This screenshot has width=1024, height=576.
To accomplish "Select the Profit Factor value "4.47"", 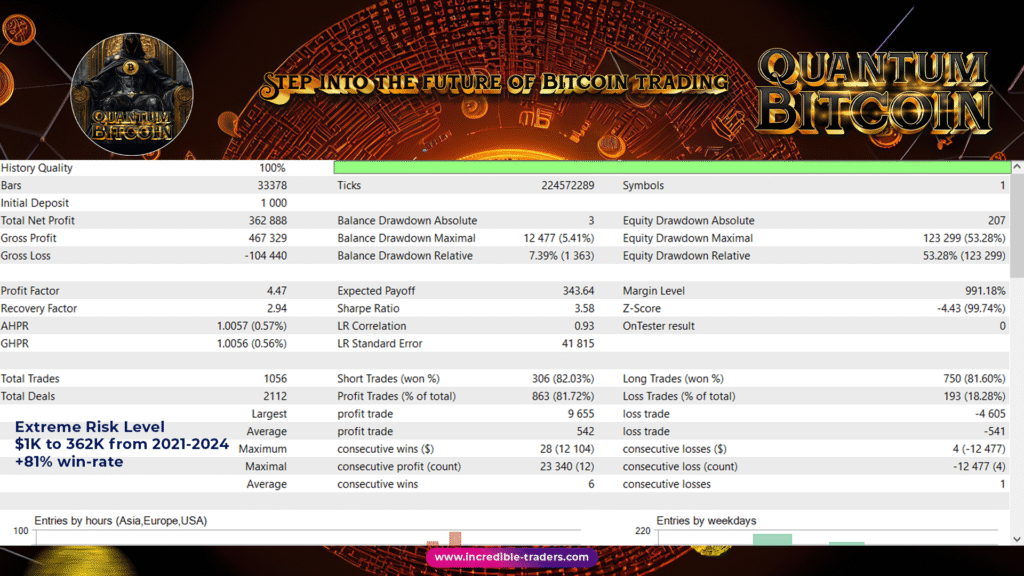I will (x=276, y=291).
